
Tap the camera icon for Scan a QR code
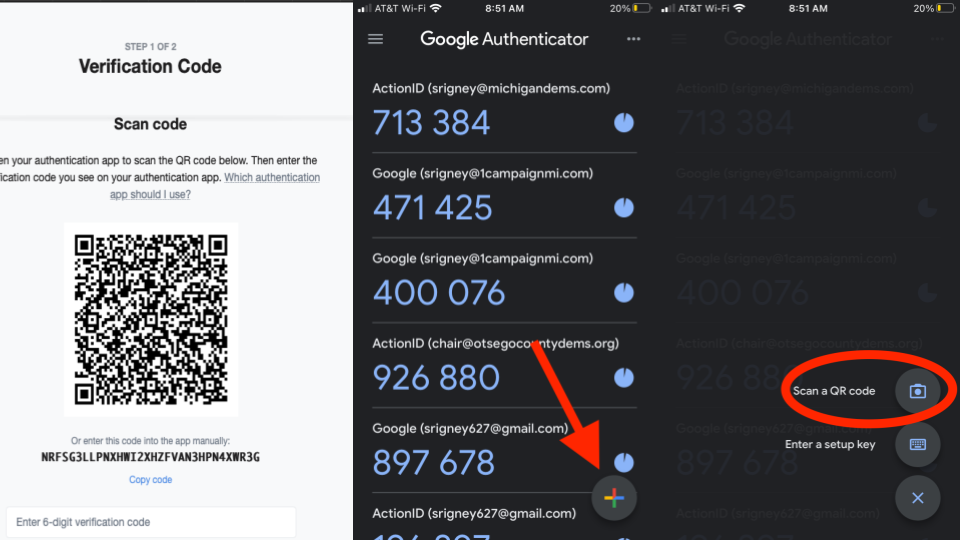917,391
